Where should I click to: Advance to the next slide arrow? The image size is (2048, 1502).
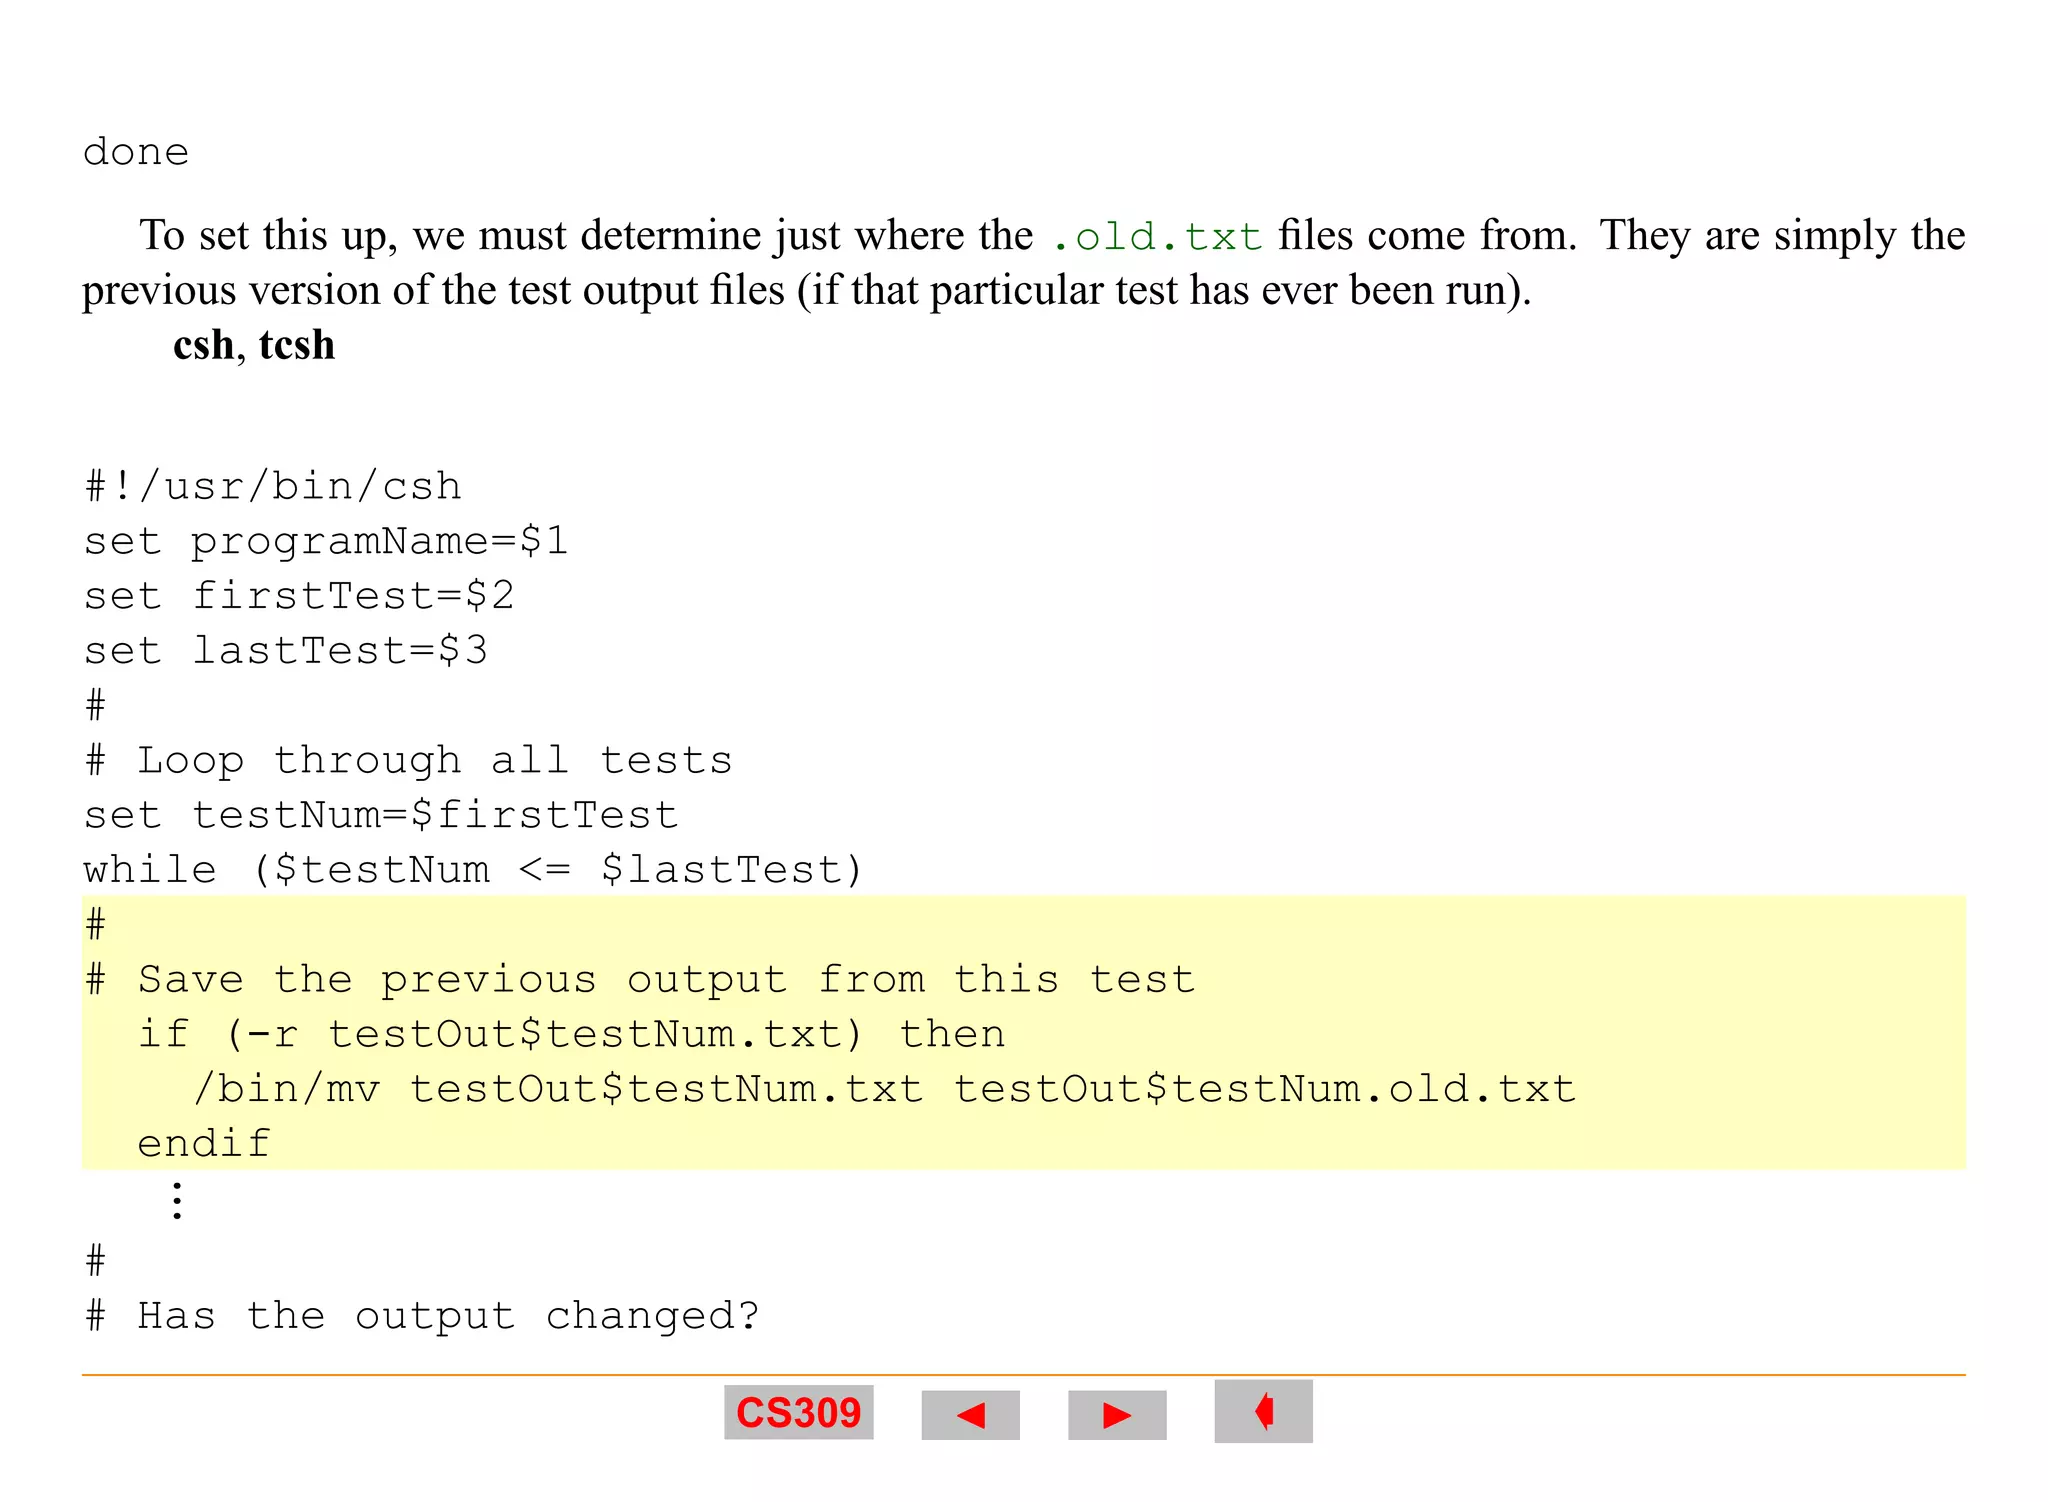click(x=1117, y=1415)
